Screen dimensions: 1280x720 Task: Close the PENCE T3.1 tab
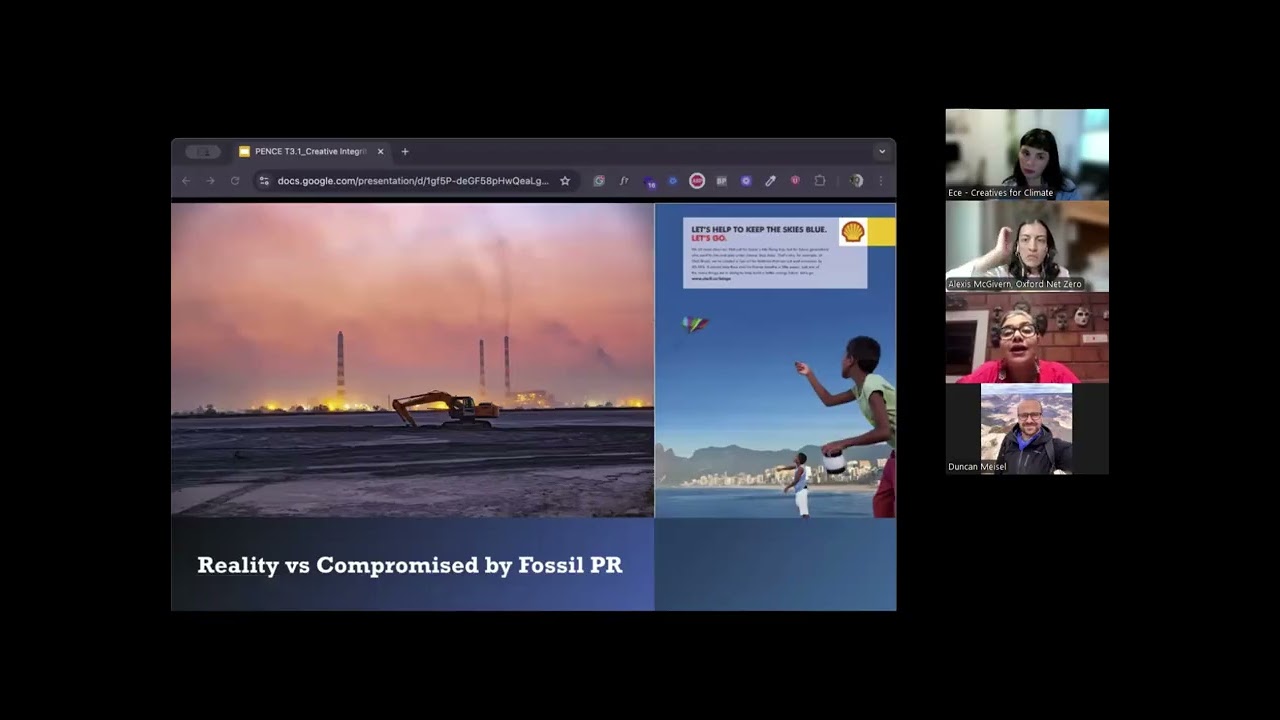380,152
